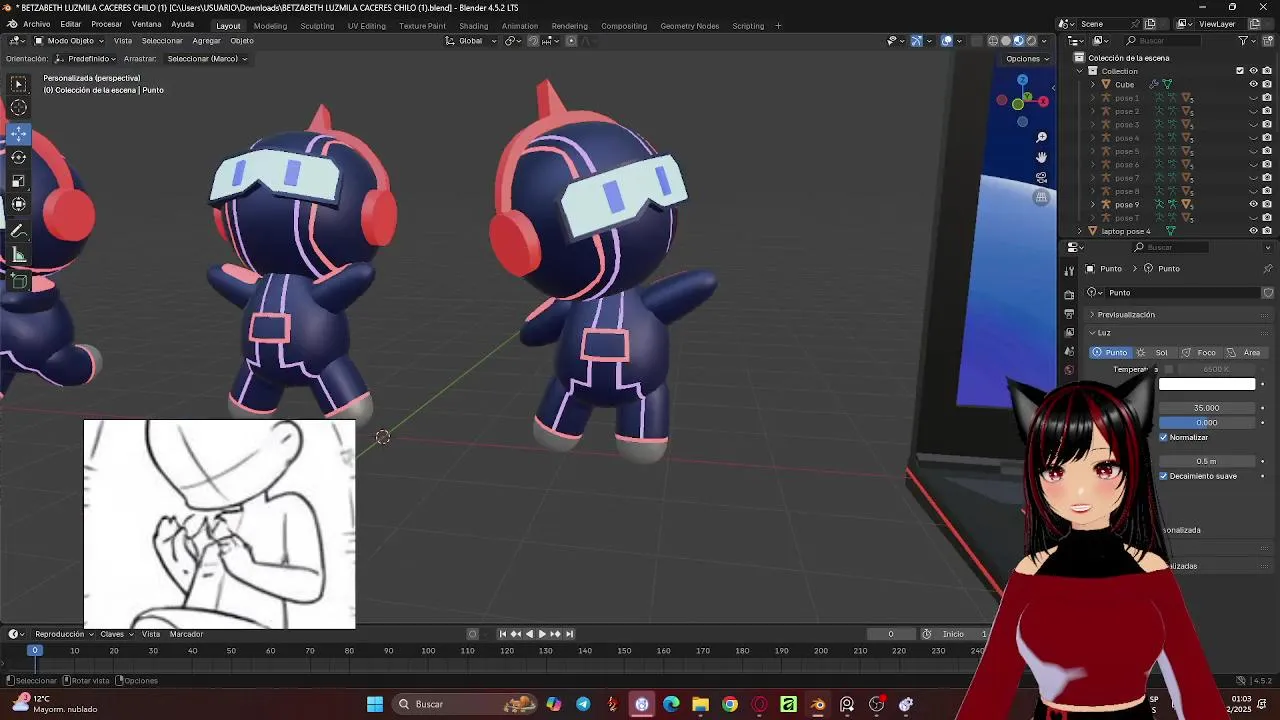
Task: Select the Add Cube tool
Action: pyautogui.click(x=18, y=282)
